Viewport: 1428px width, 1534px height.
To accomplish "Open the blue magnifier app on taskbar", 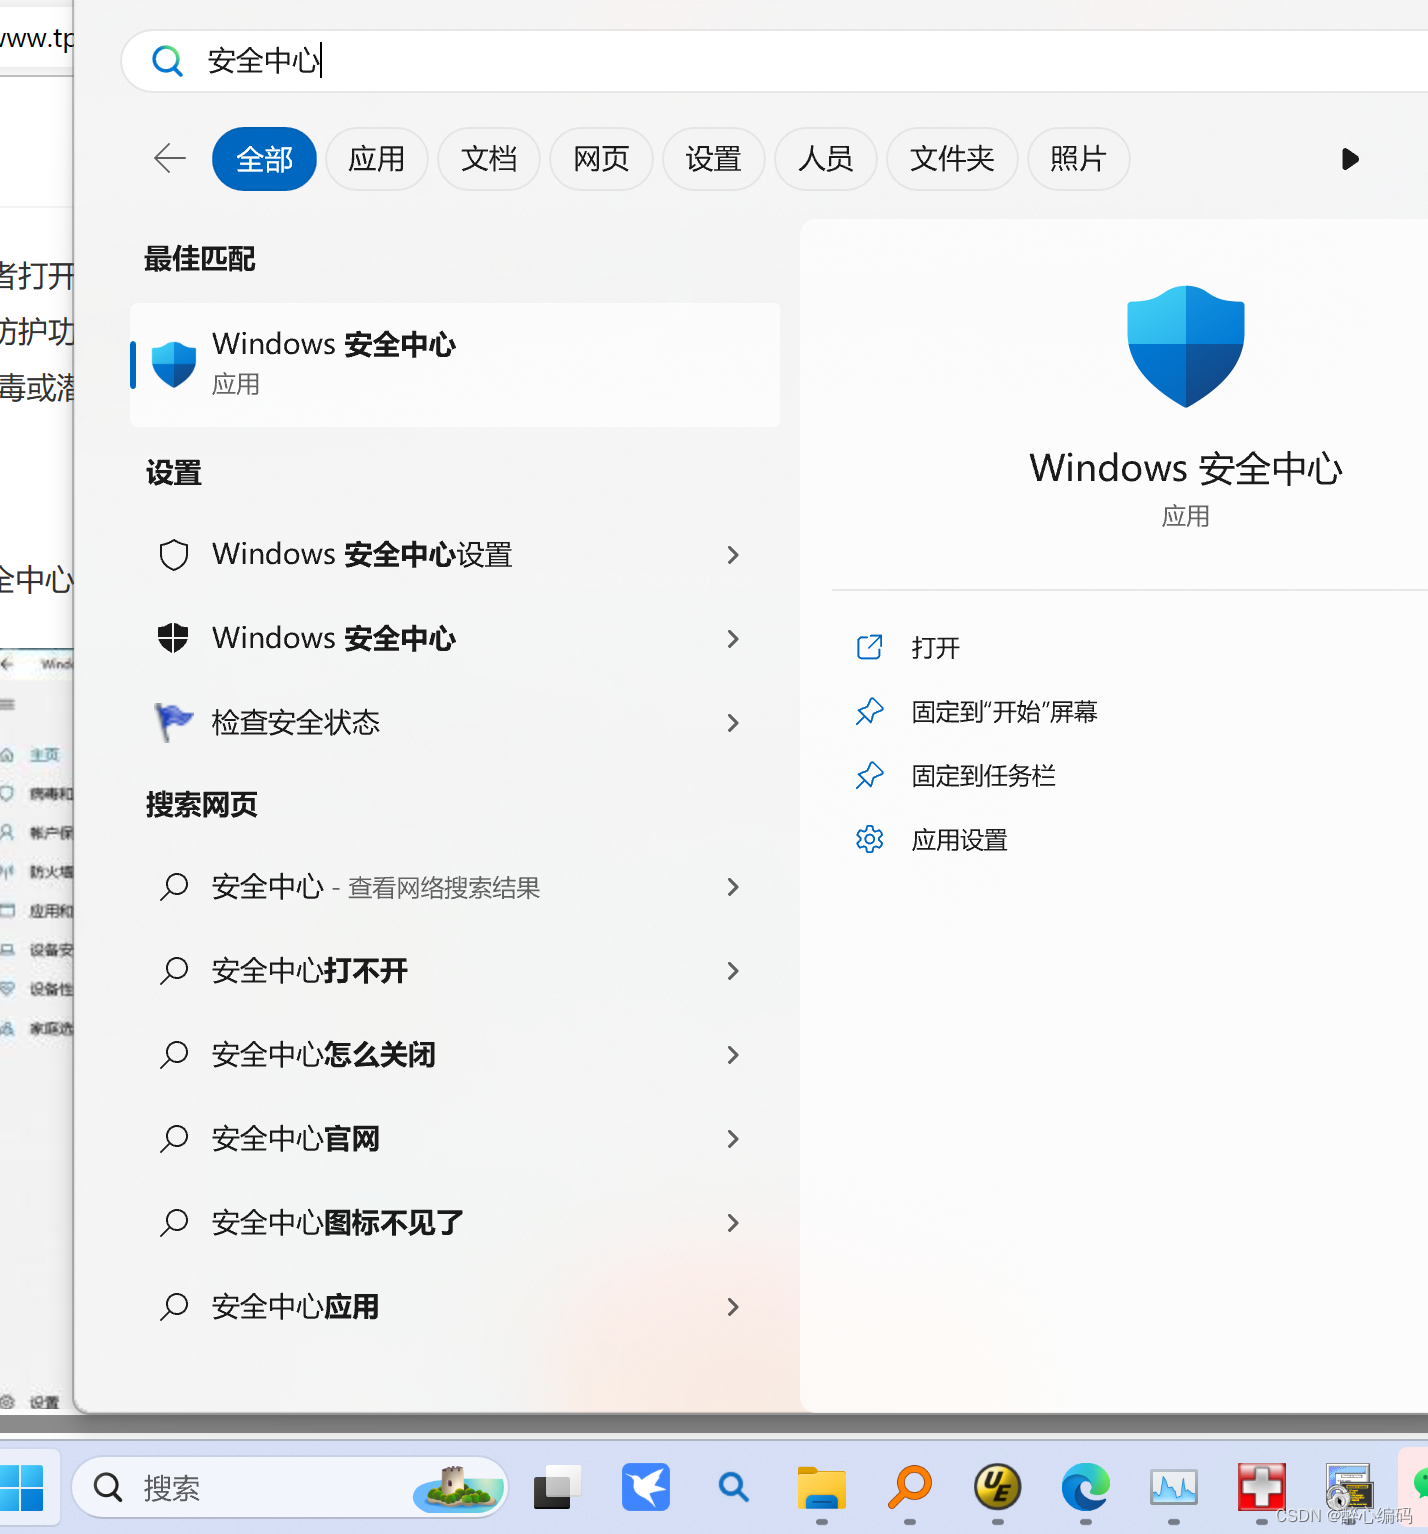I will (734, 1488).
